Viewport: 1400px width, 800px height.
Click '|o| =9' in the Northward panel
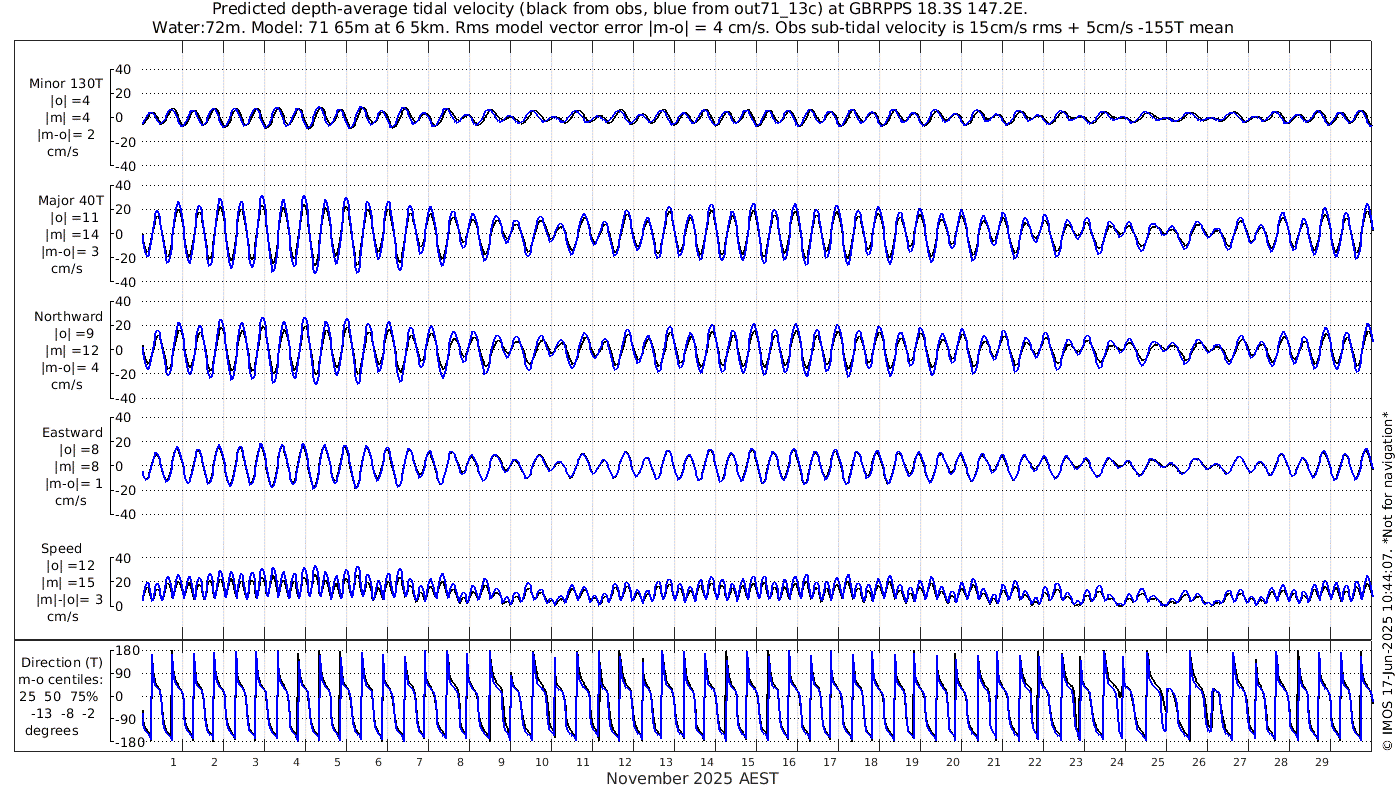[x=73, y=333]
